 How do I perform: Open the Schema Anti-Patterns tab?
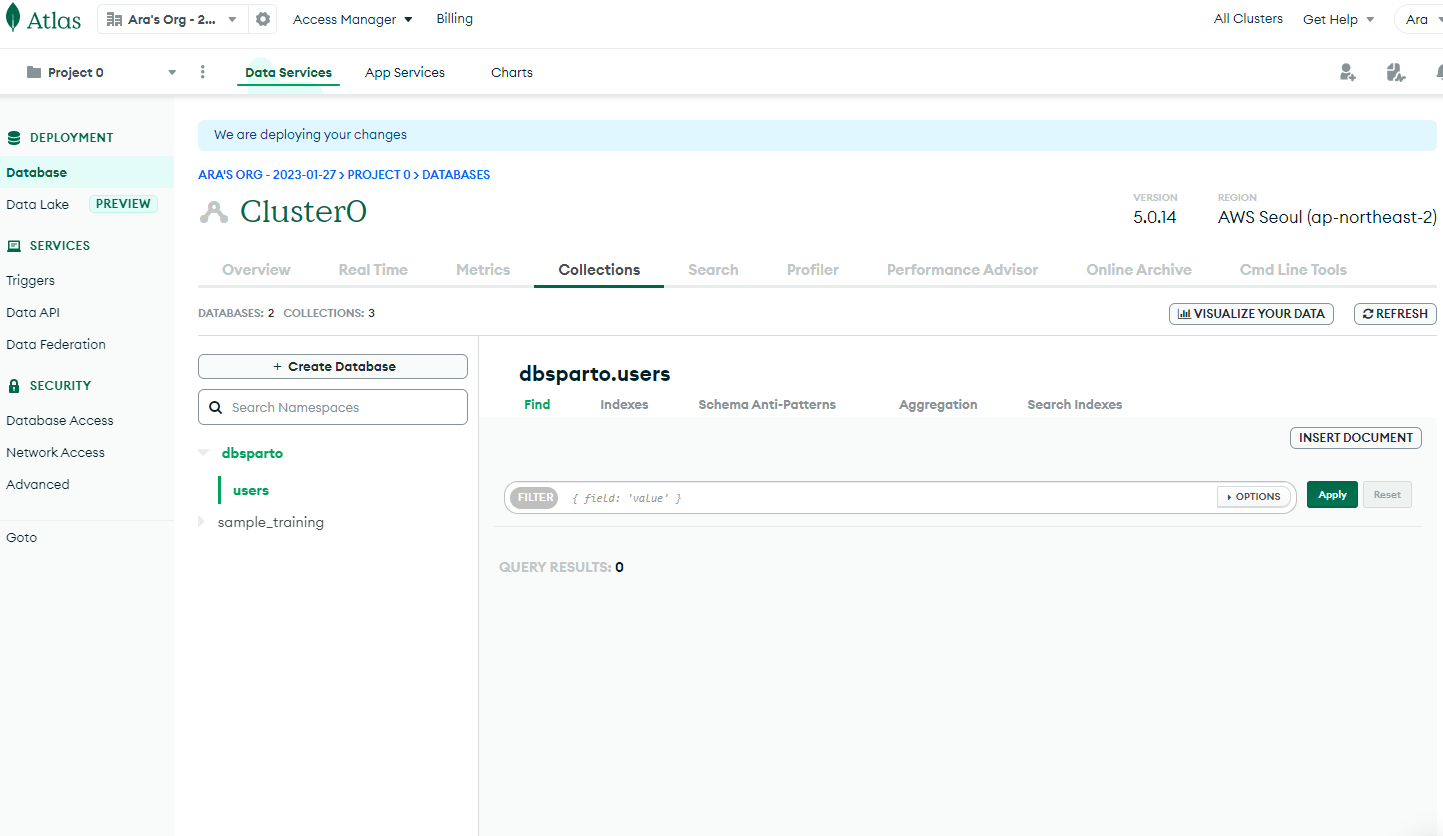tap(767, 405)
